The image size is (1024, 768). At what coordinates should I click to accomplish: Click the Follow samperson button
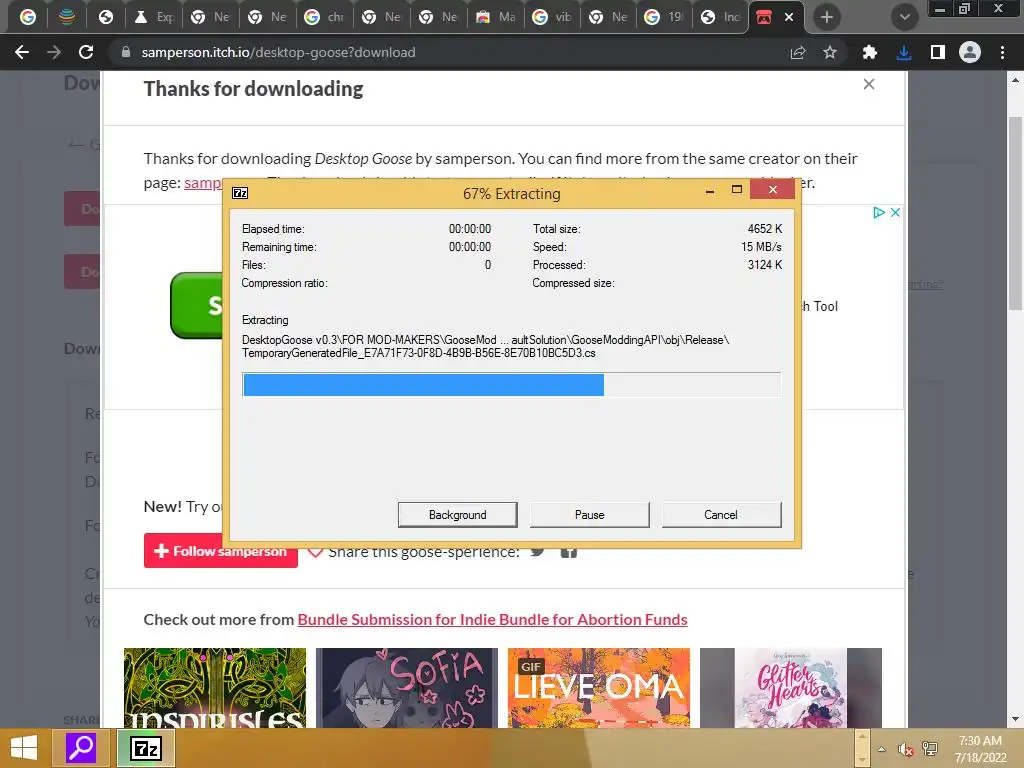tap(221, 551)
